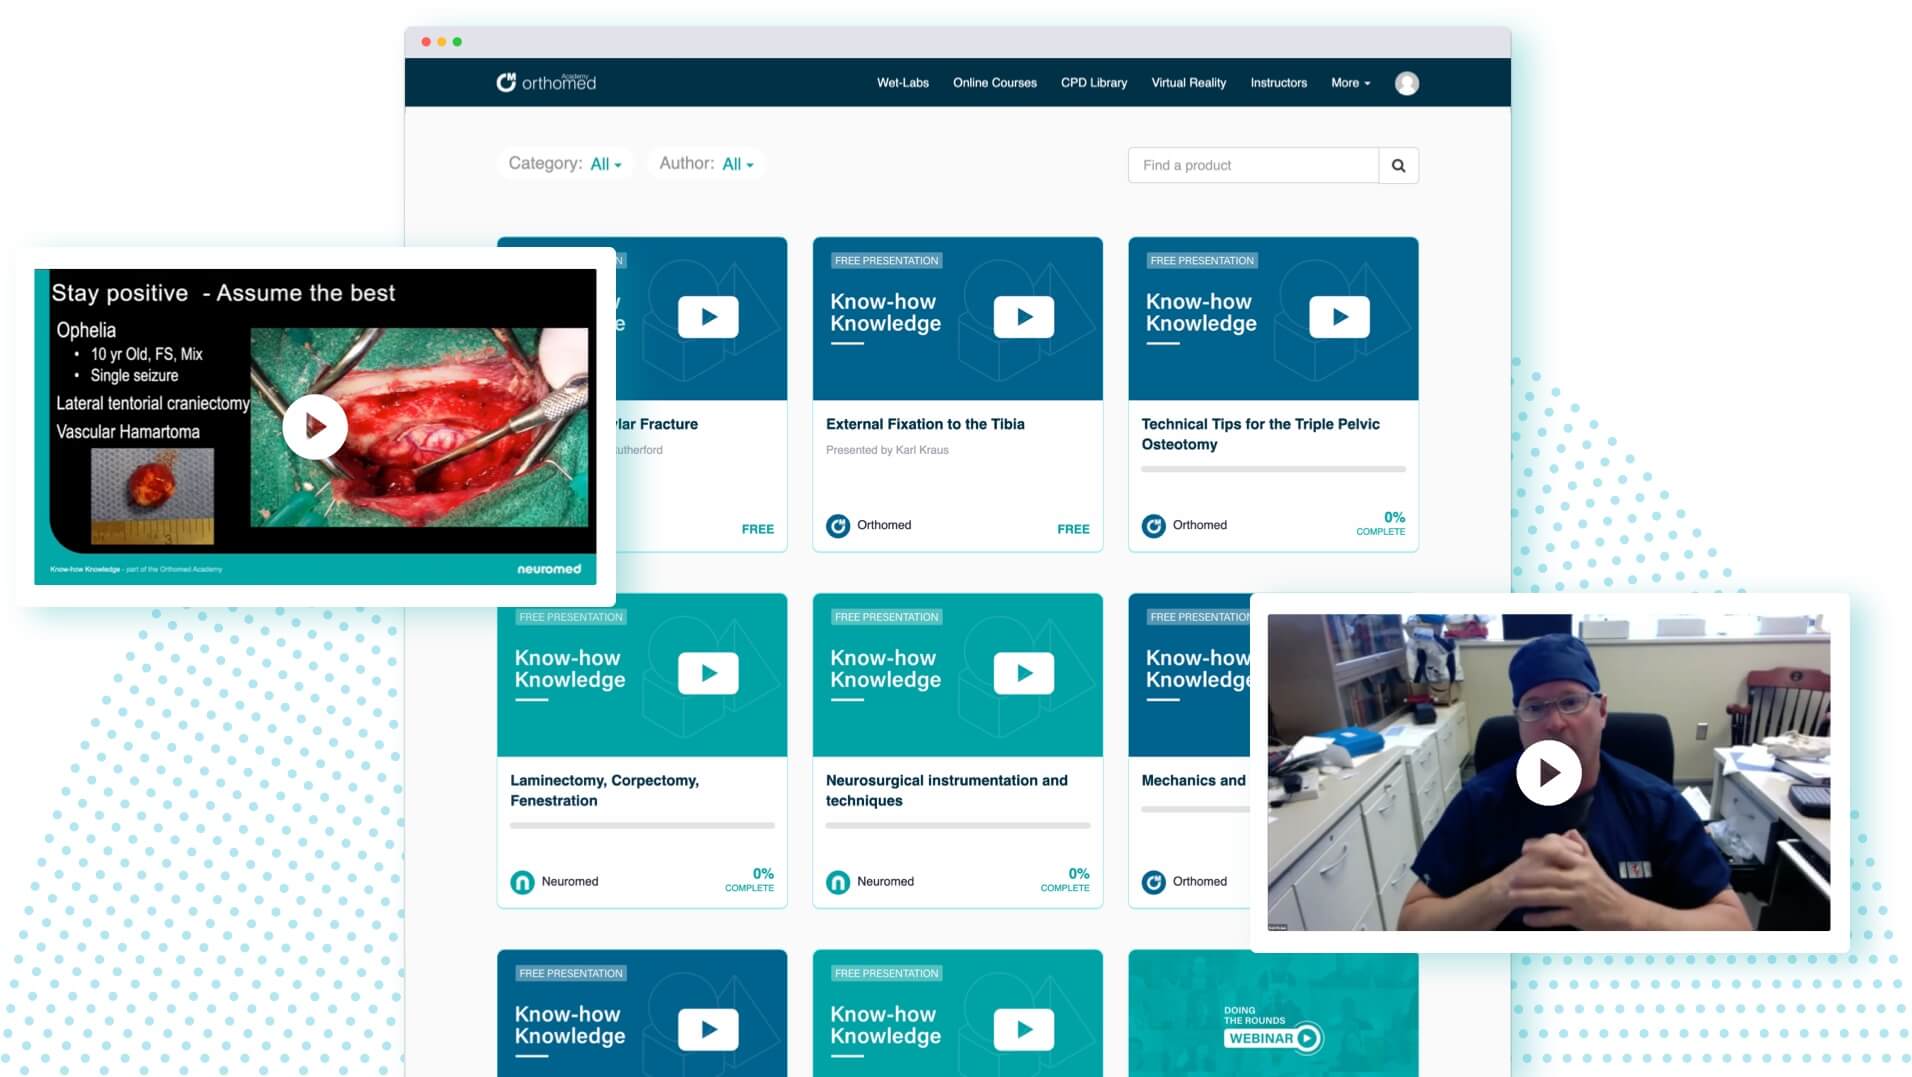Play the partially hidden Fracture presentation card
The width and height of the screenshot is (1912, 1077).
point(708,317)
